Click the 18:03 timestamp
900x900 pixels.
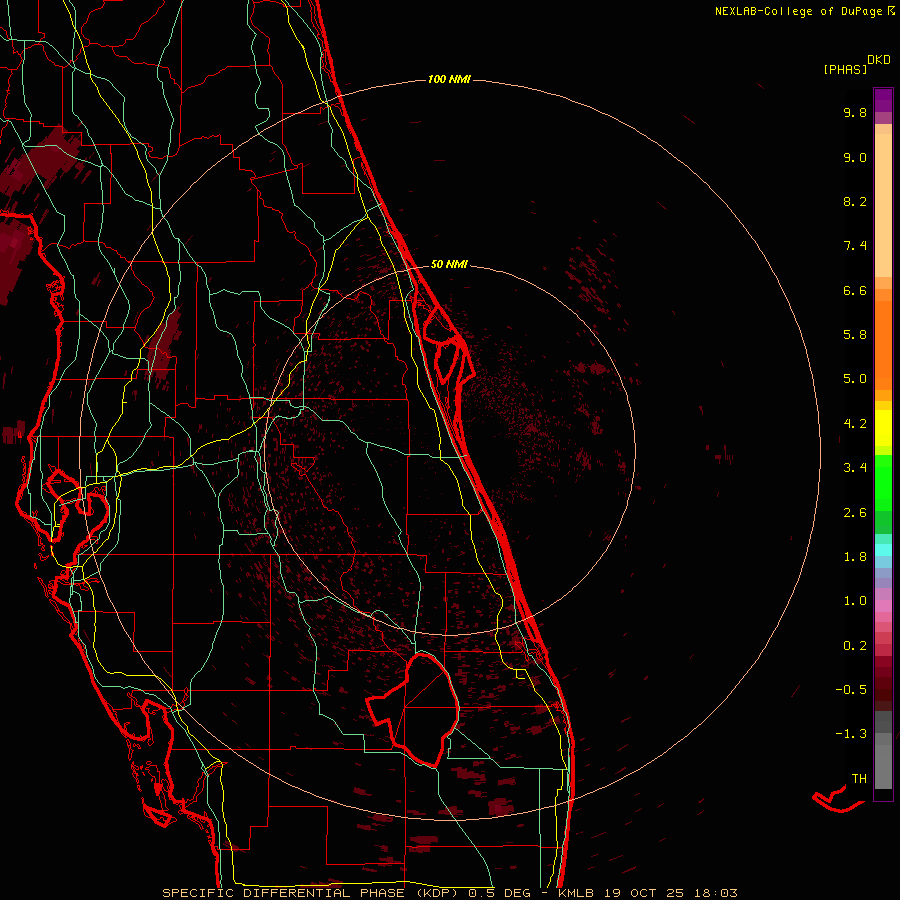pos(716,893)
